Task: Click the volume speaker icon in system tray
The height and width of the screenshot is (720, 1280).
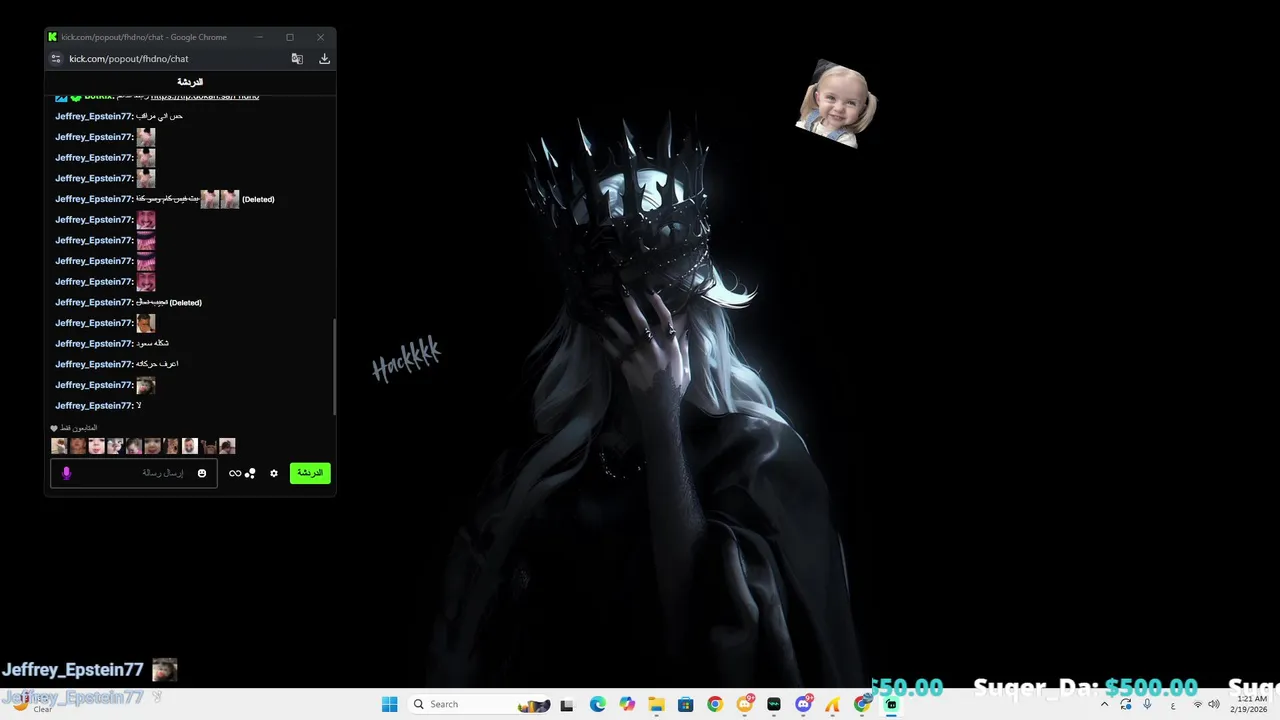Action: click(1214, 704)
